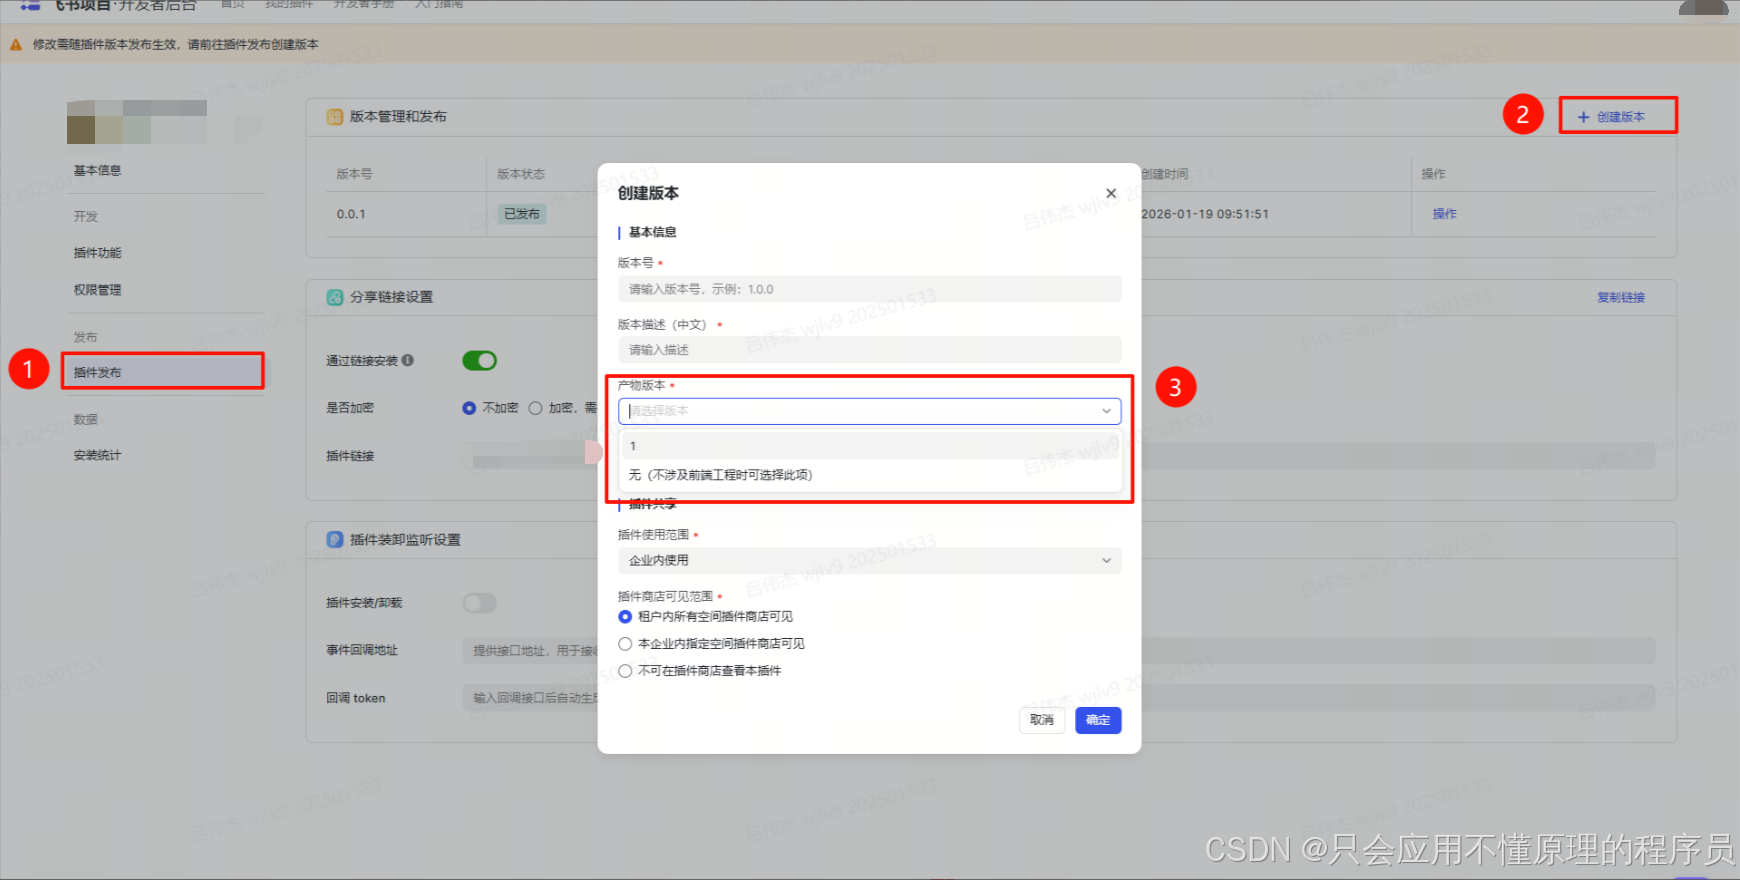This screenshot has width=1740, height=880.
Task: Select the 不加密 radio button
Action: pos(469,408)
